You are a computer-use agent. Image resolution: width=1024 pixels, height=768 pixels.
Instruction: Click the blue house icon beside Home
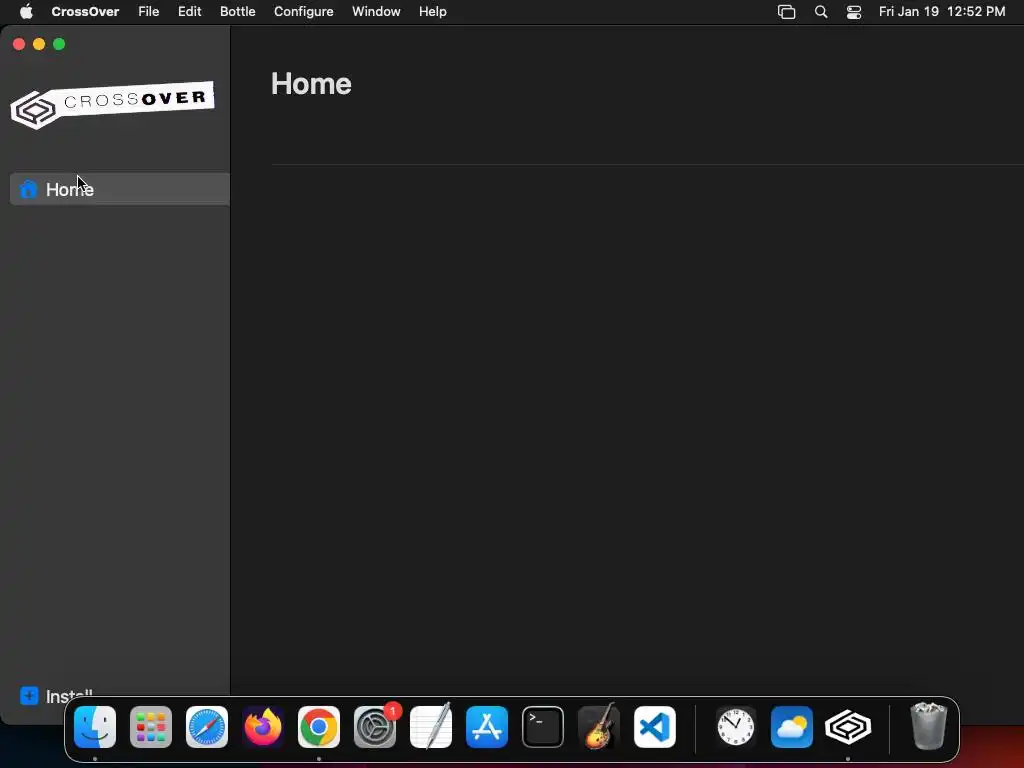pyautogui.click(x=28, y=189)
